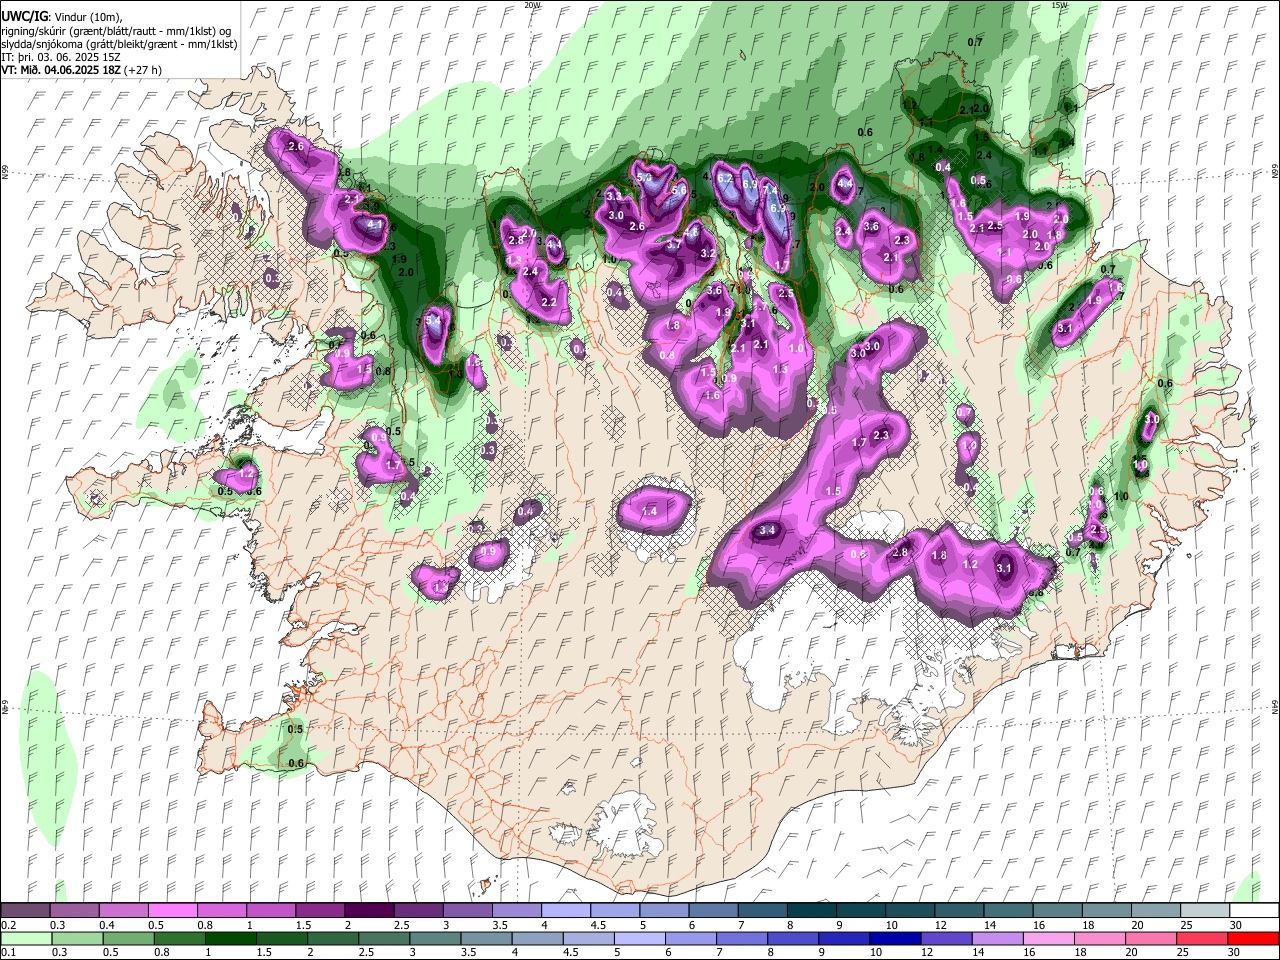Select the bright red swatch after 30 in lower legend row
The width and height of the screenshot is (1280, 960).
point(1253,940)
